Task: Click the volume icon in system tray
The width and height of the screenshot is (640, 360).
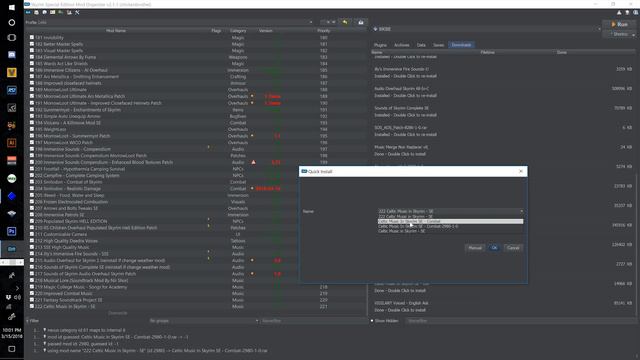Action: pyautogui.click(x=18, y=297)
